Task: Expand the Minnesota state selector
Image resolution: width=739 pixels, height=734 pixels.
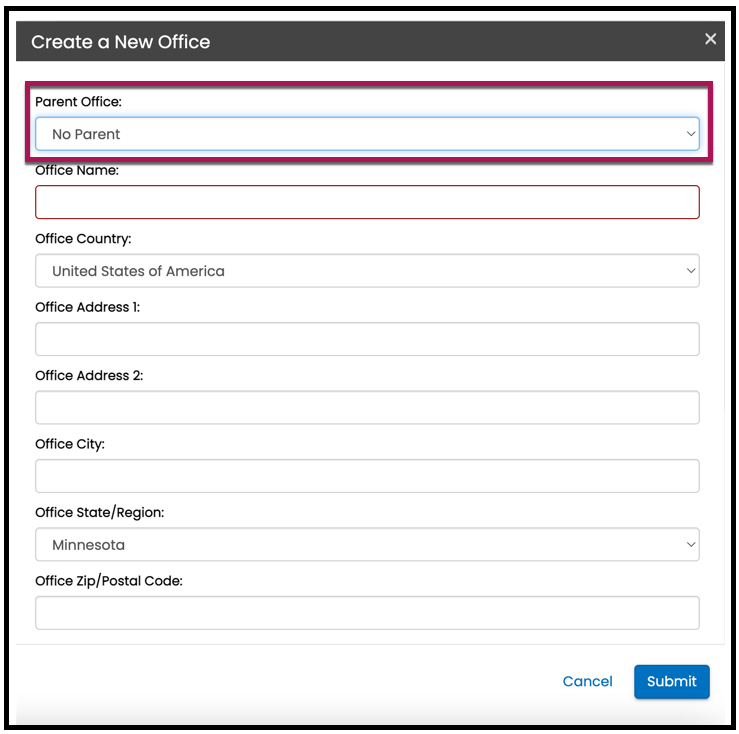Action: (367, 544)
